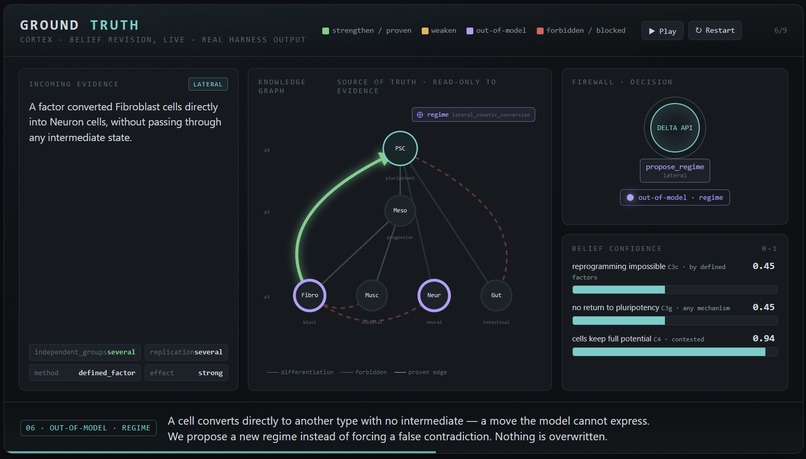Click the KNOWLEDGE GRAPH heading
Image resolution: width=806 pixels, height=459 pixels.
282,86
